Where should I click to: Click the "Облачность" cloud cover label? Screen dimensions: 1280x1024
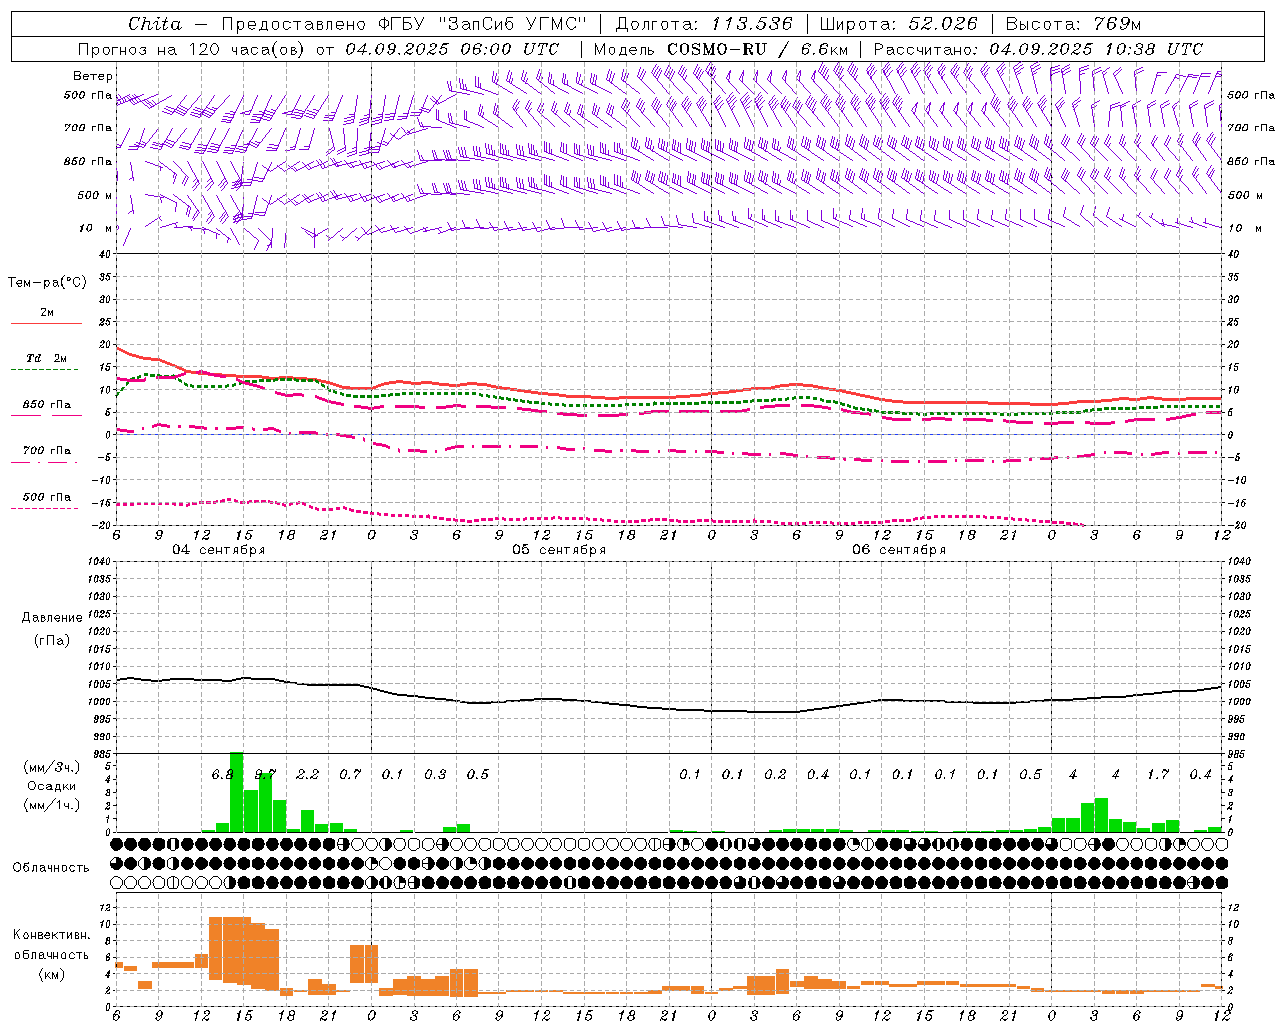pos(51,867)
